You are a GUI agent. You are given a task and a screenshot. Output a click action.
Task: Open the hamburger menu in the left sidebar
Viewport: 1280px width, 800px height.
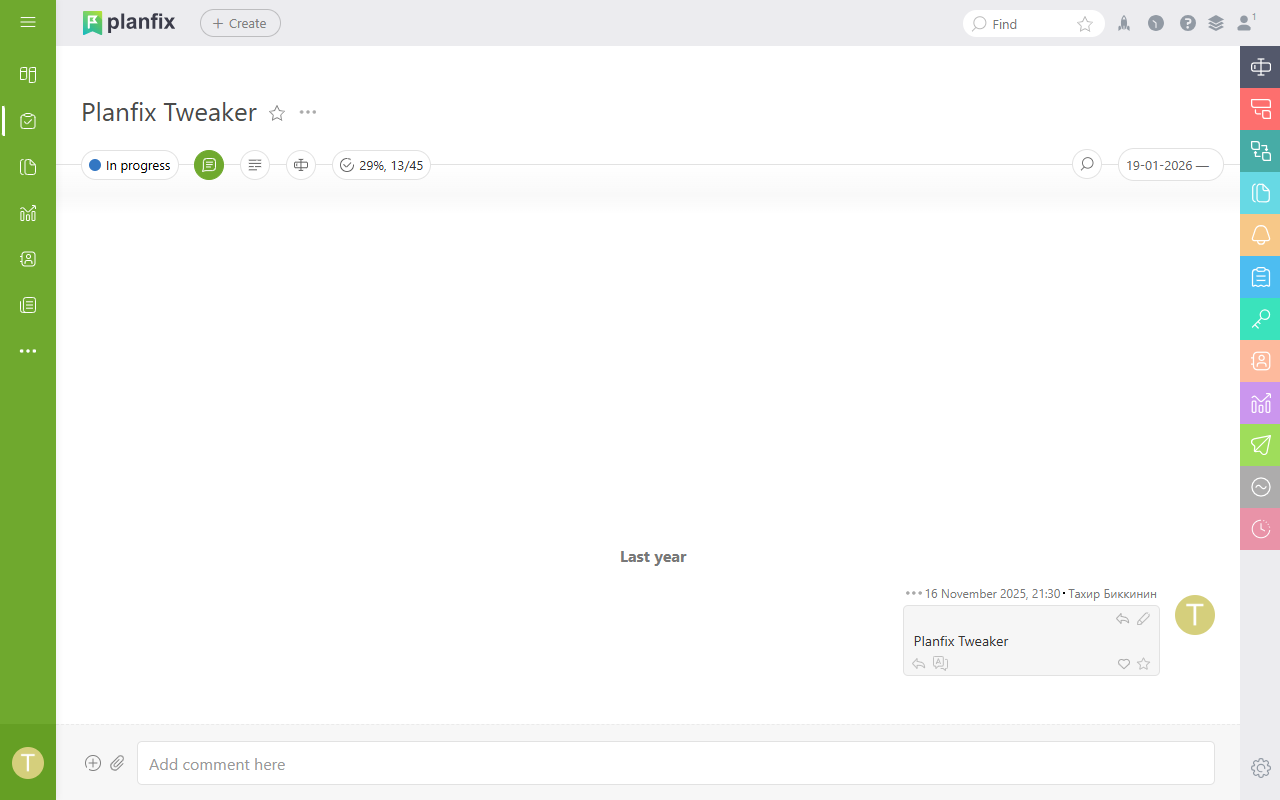coord(28,22)
